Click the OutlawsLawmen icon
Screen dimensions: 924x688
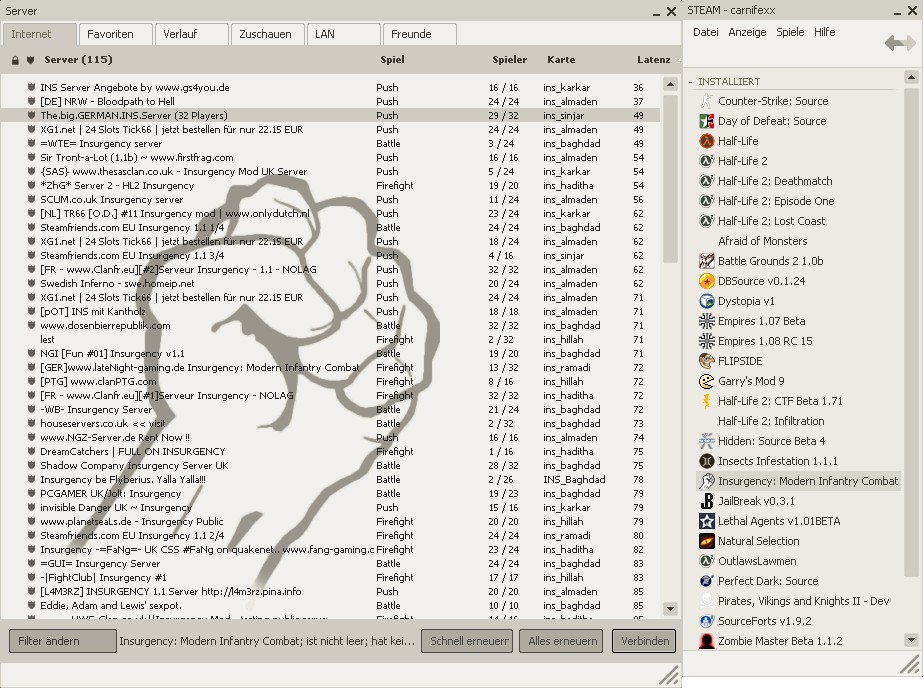(x=706, y=561)
